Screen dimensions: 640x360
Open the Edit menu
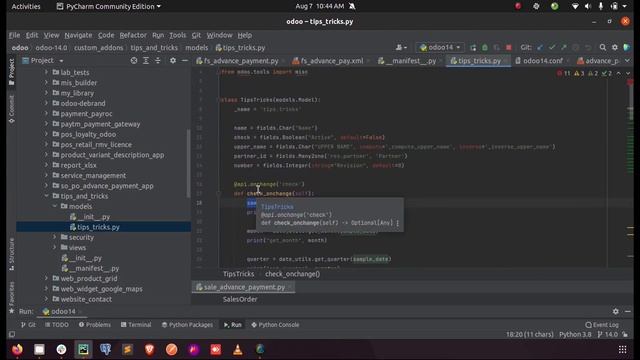click(x=32, y=35)
